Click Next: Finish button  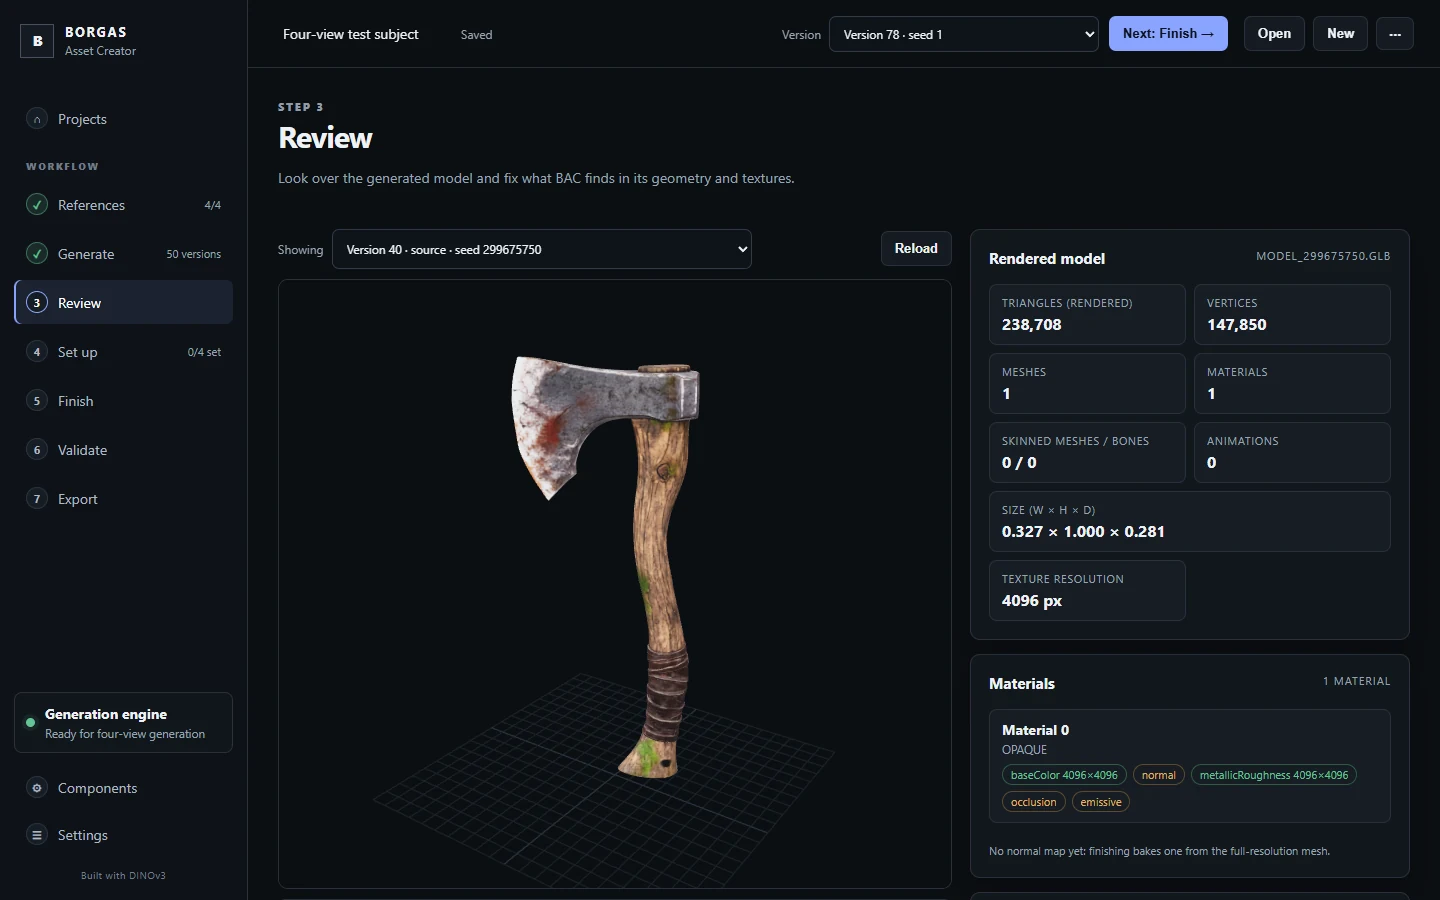1168,34
